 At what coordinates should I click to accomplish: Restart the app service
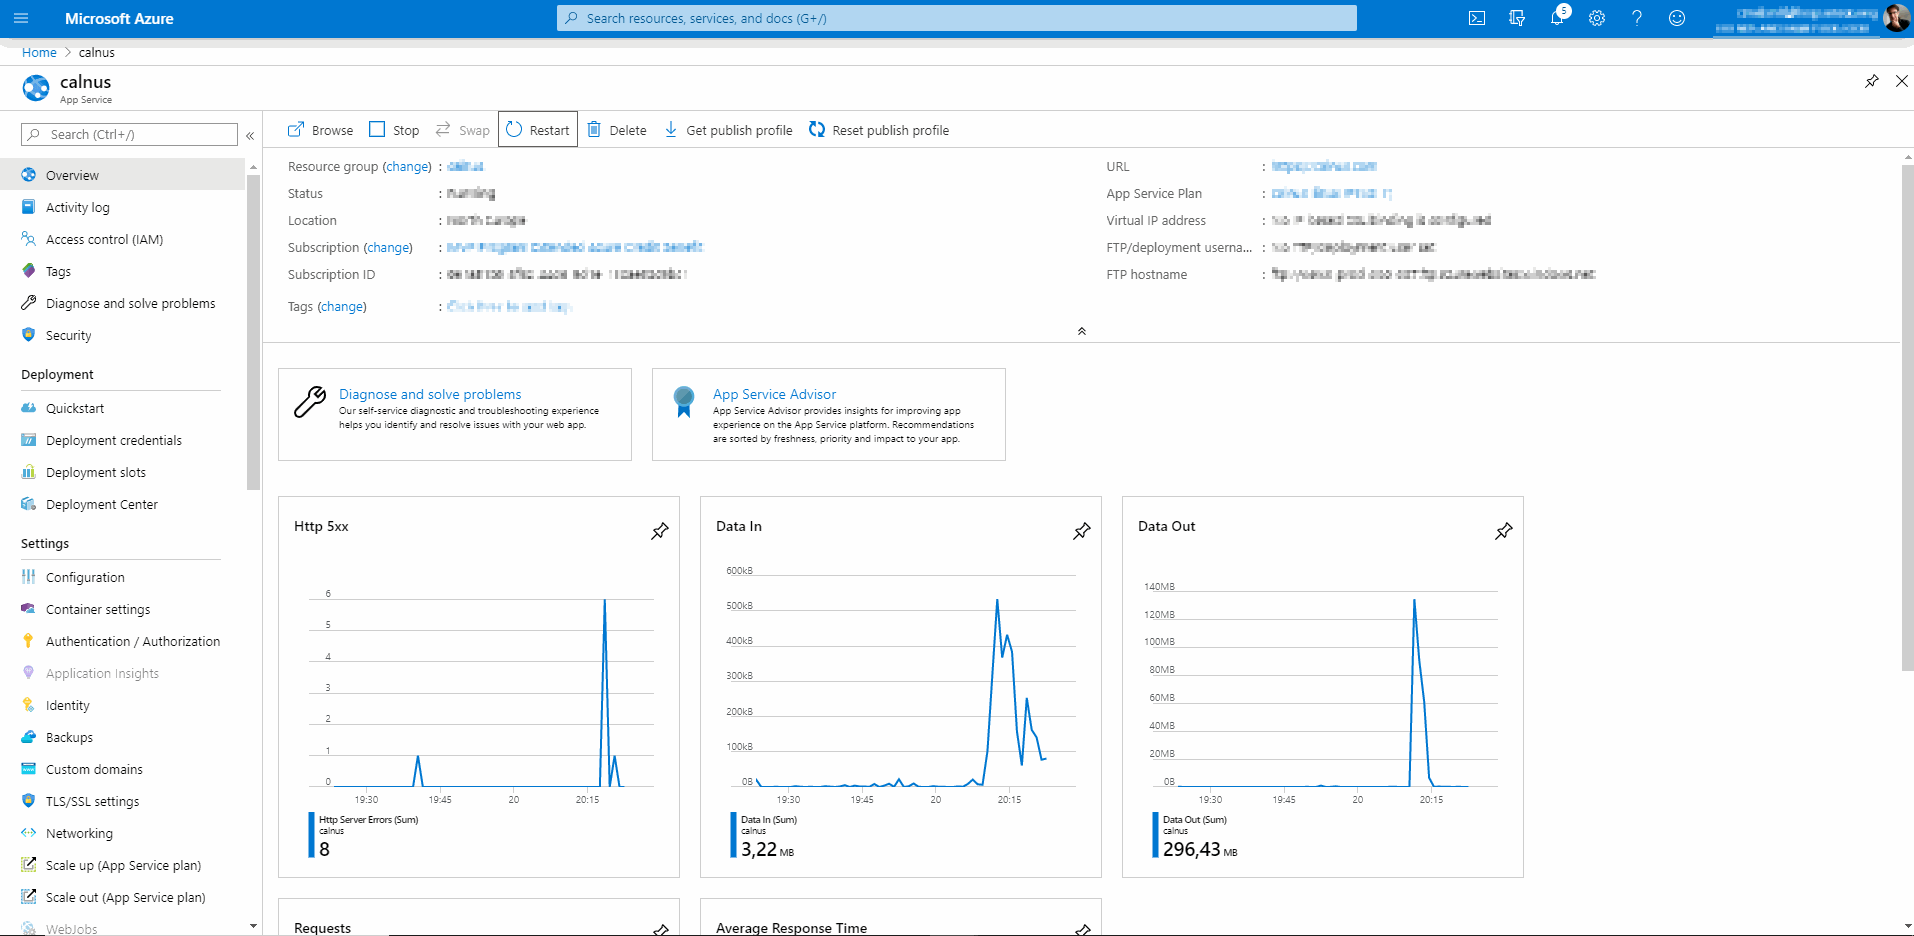click(538, 130)
